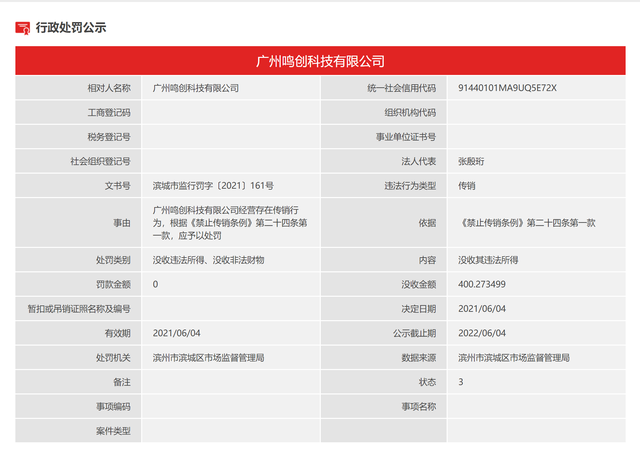The width and height of the screenshot is (640, 456).
Task: Click the 组织机构代码 label
Action: pyautogui.click(x=410, y=113)
